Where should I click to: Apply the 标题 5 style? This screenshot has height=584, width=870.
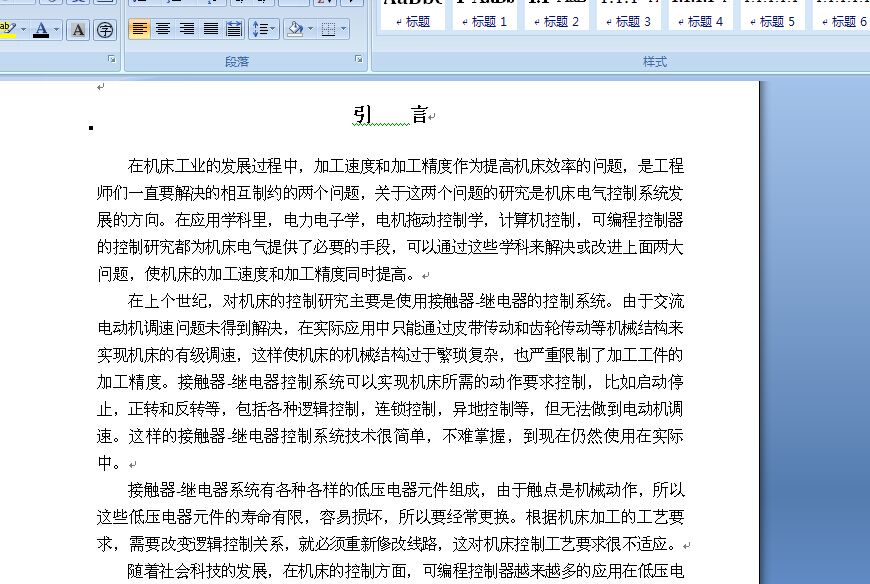pos(772,15)
